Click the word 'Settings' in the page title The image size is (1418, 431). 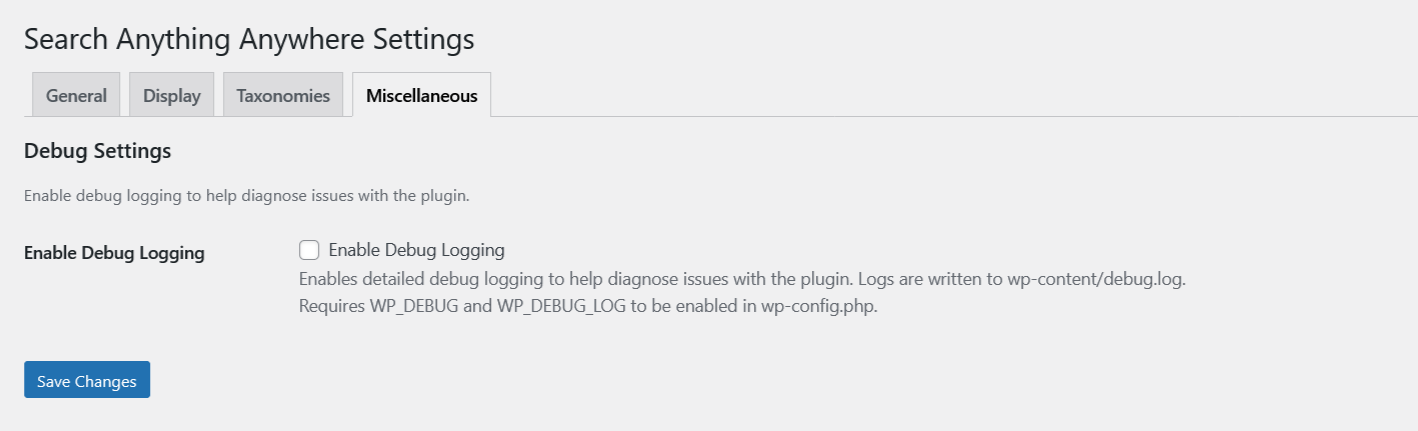pyautogui.click(x=423, y=40)
